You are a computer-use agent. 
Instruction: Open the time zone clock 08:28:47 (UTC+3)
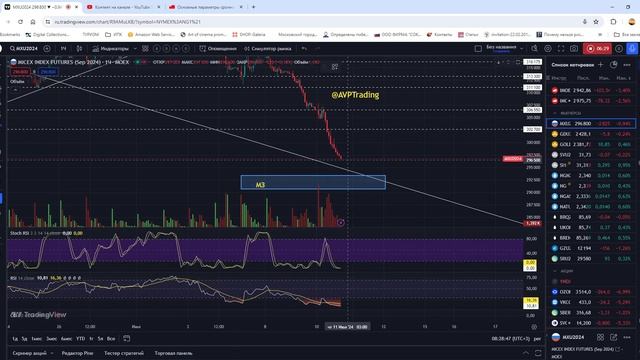click(x=512, y=339)
